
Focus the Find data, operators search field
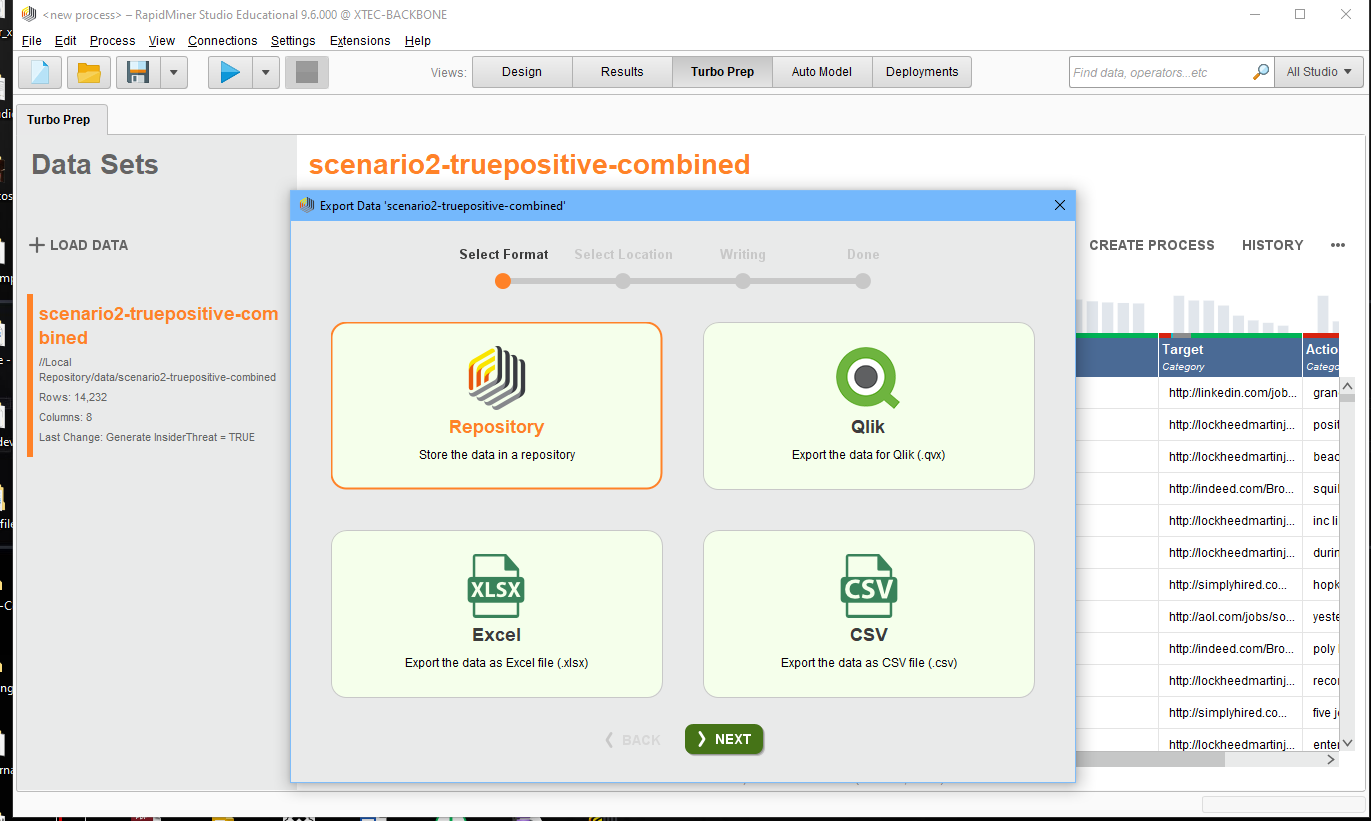tap(1158, 72)
